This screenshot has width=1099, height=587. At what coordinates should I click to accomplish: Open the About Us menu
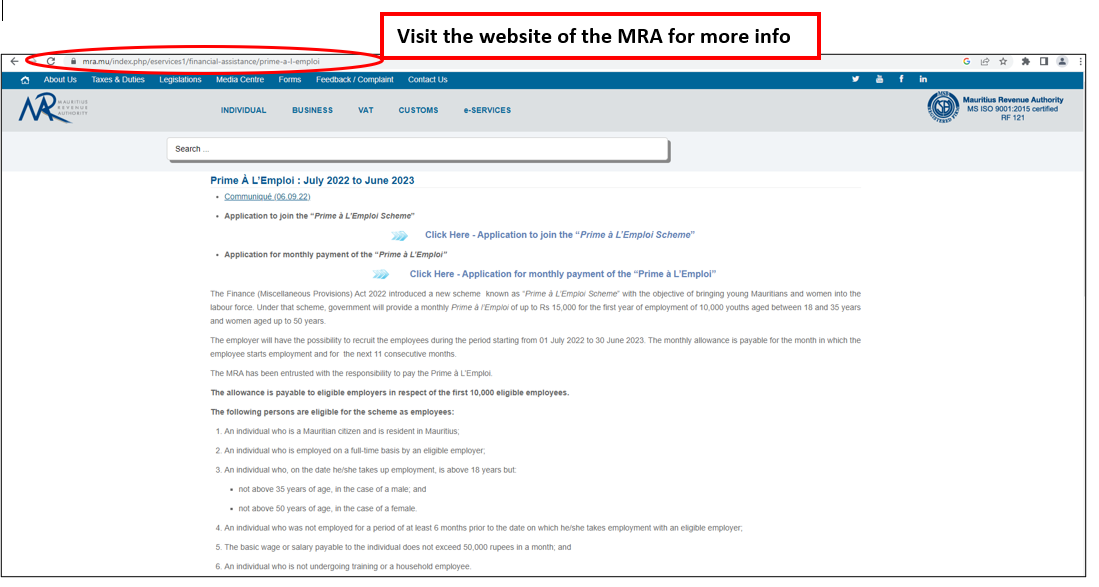[60, 80]
